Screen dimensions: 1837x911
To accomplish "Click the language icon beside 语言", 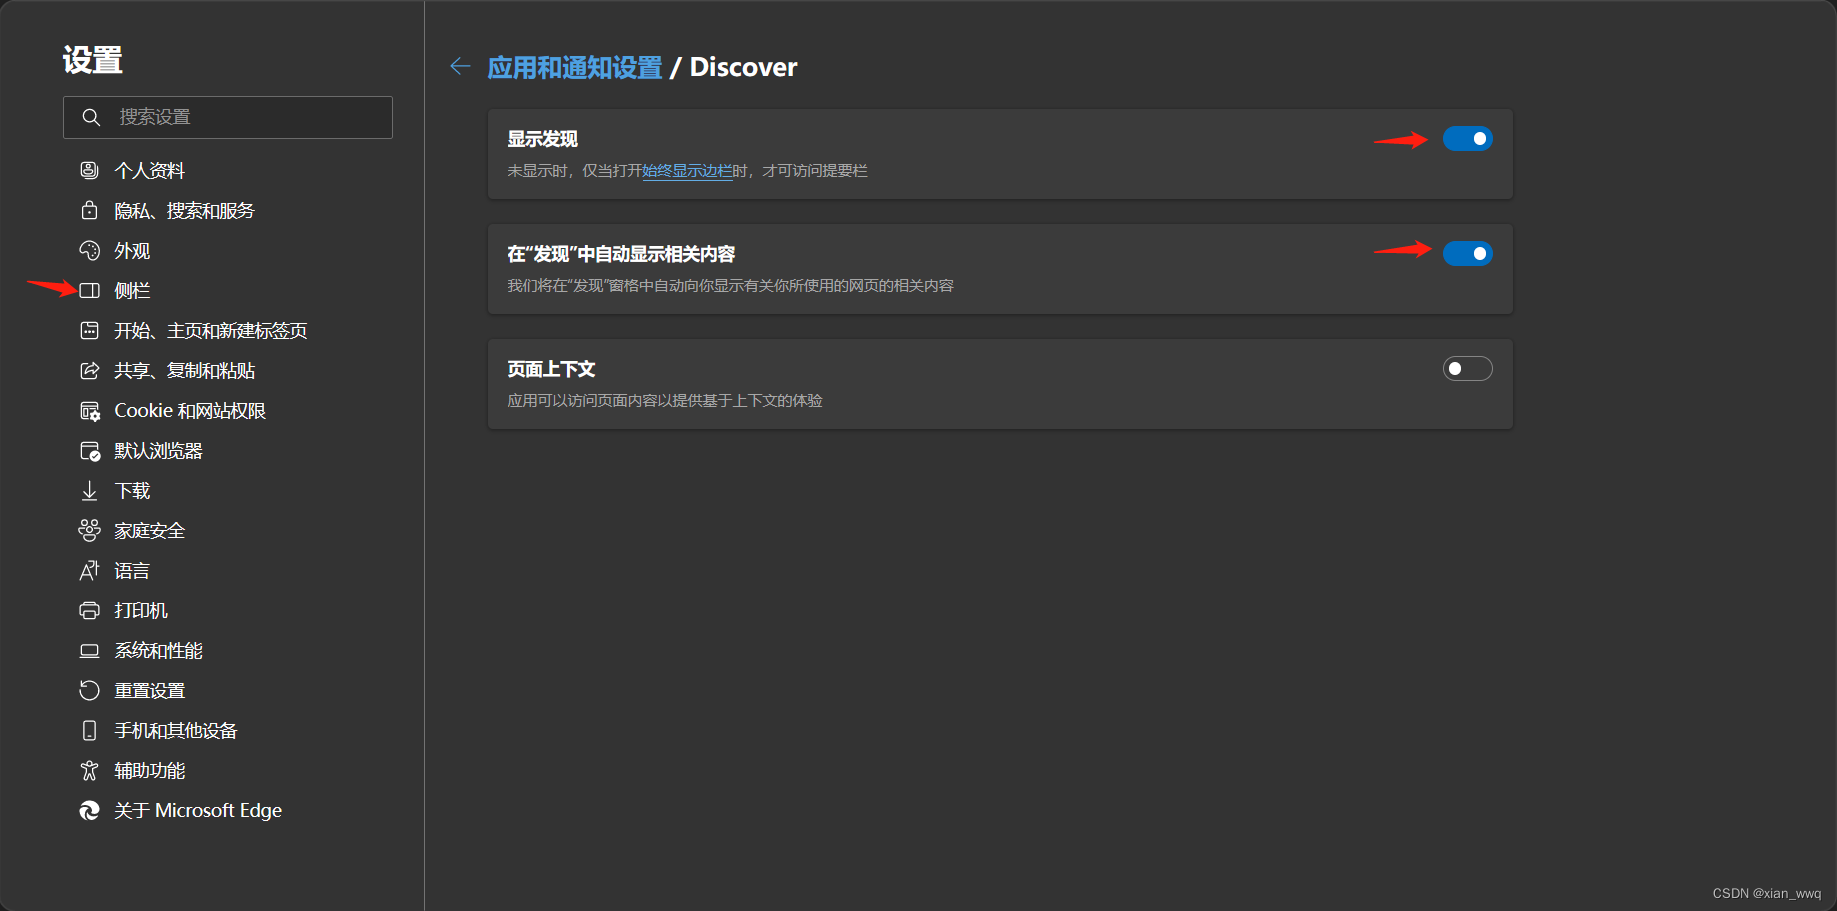I will (89, 570).
